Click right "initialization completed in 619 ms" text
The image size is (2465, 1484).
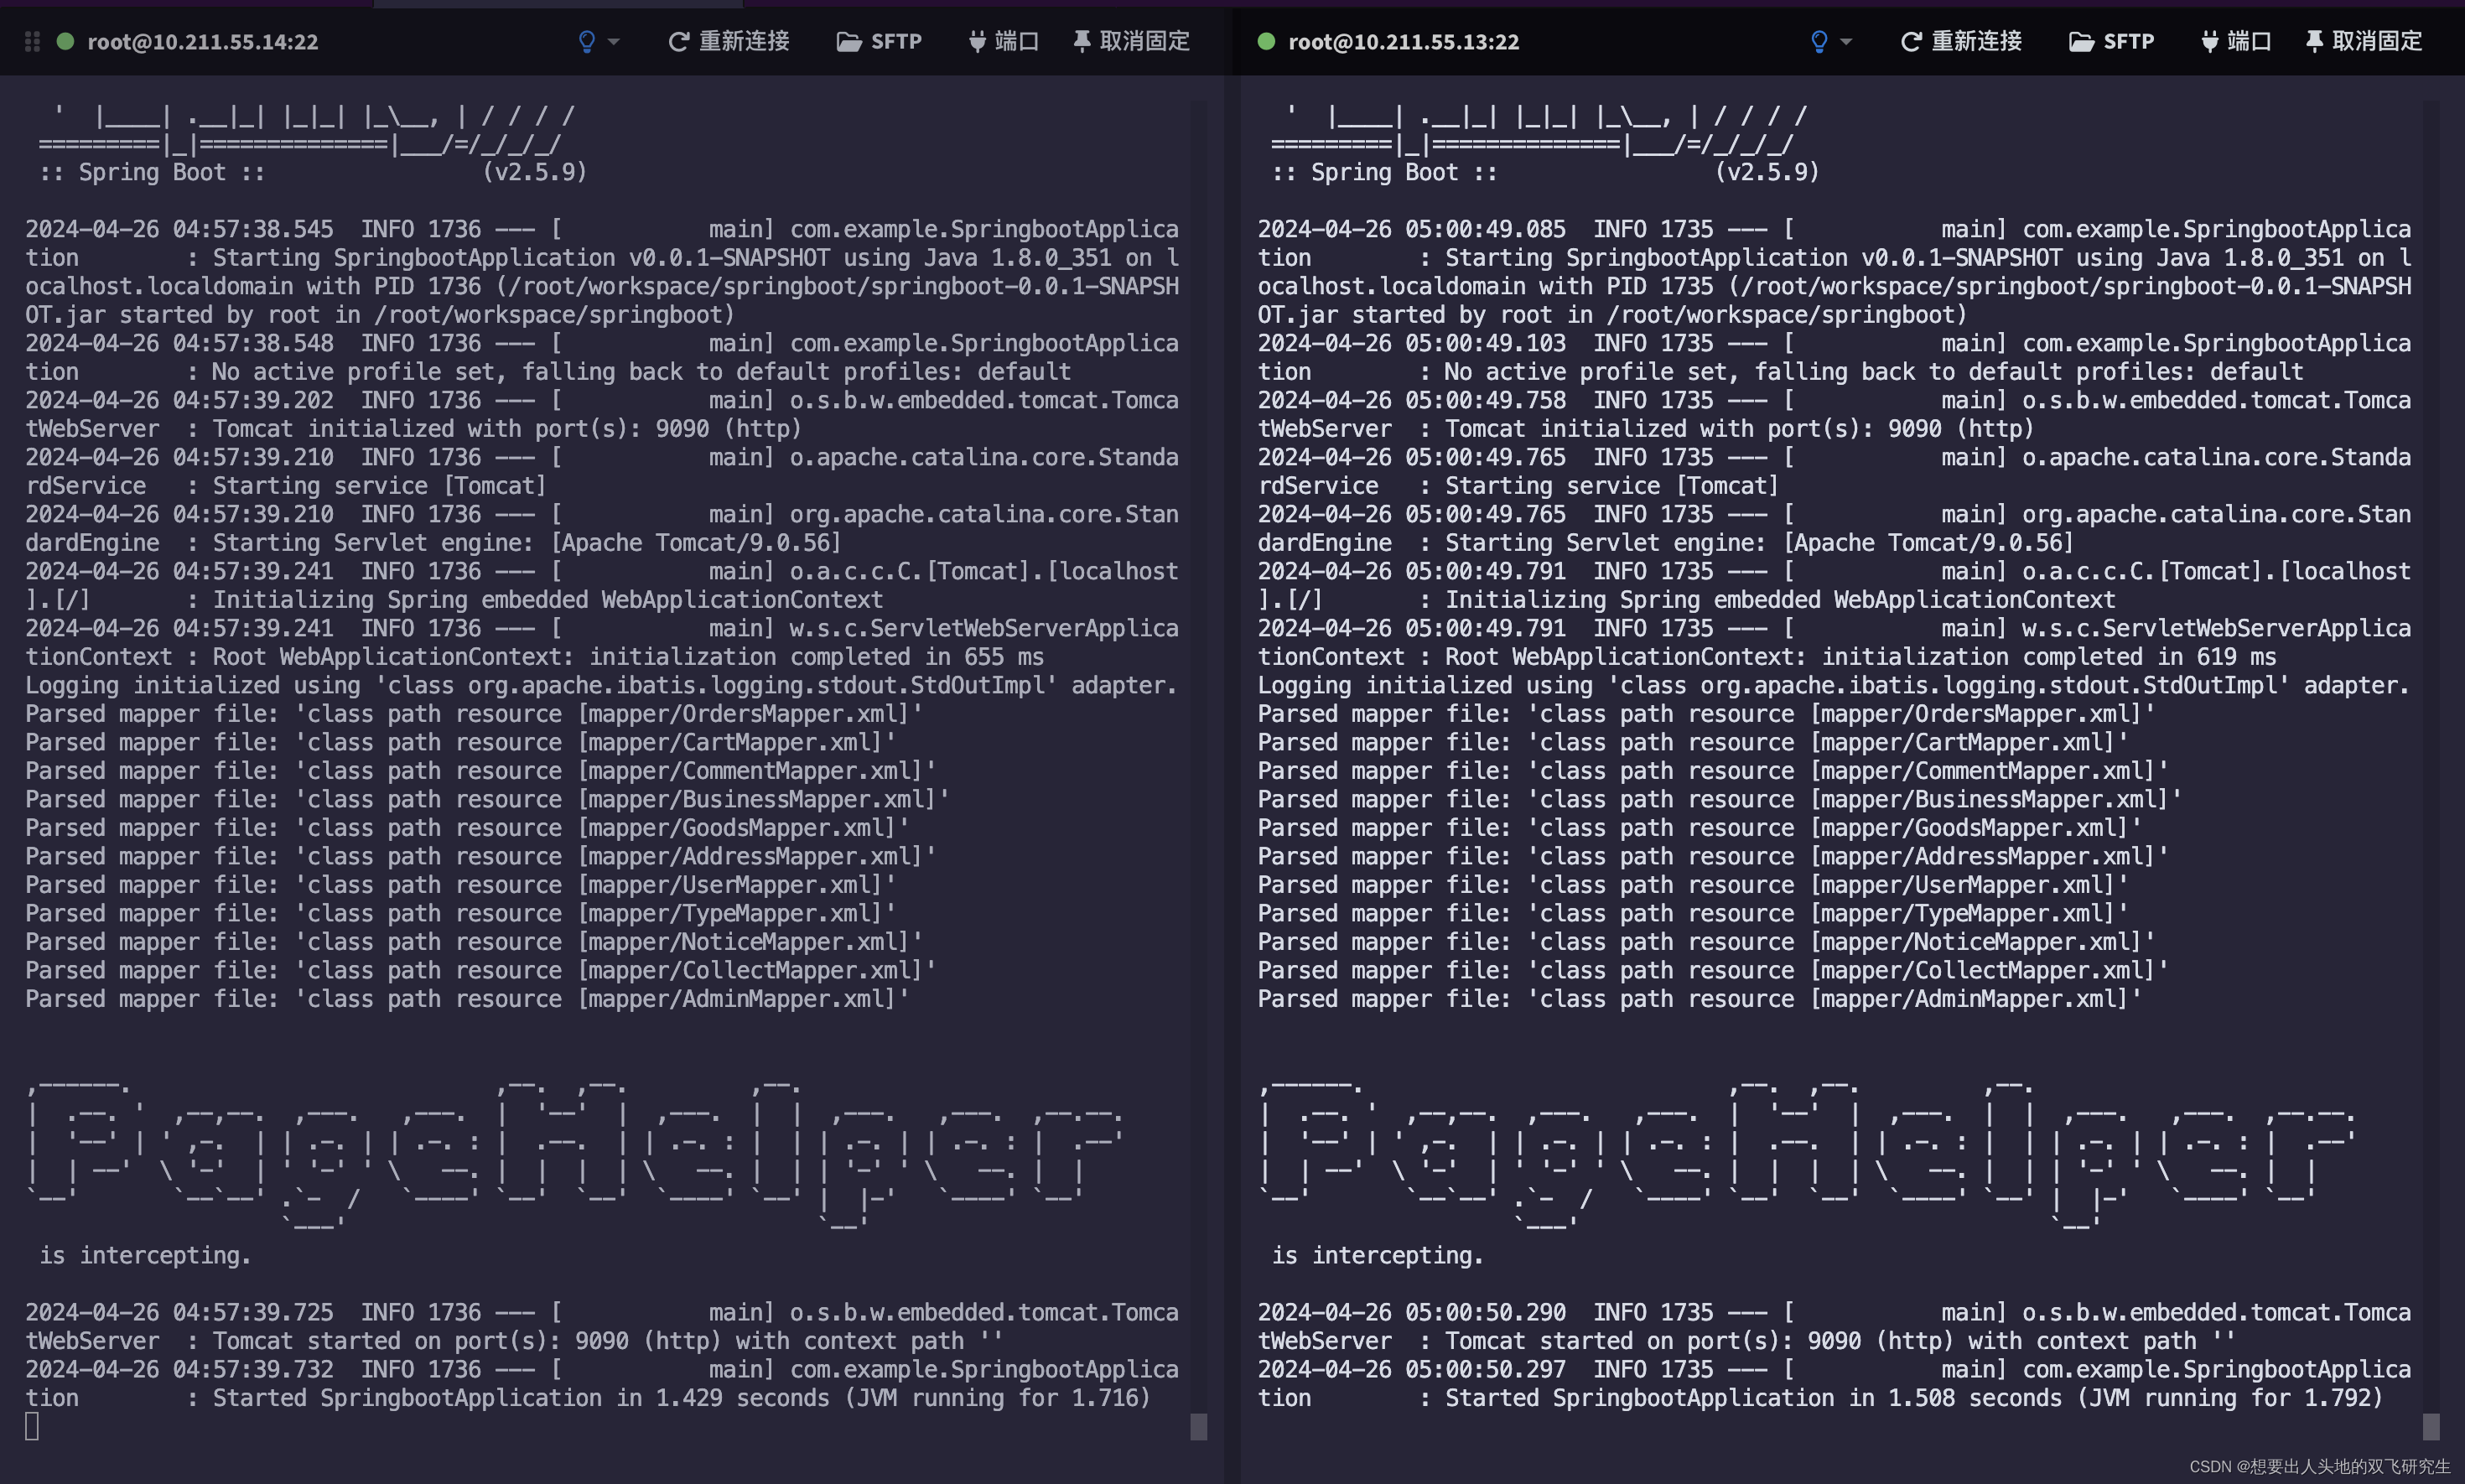point(2048,657)
